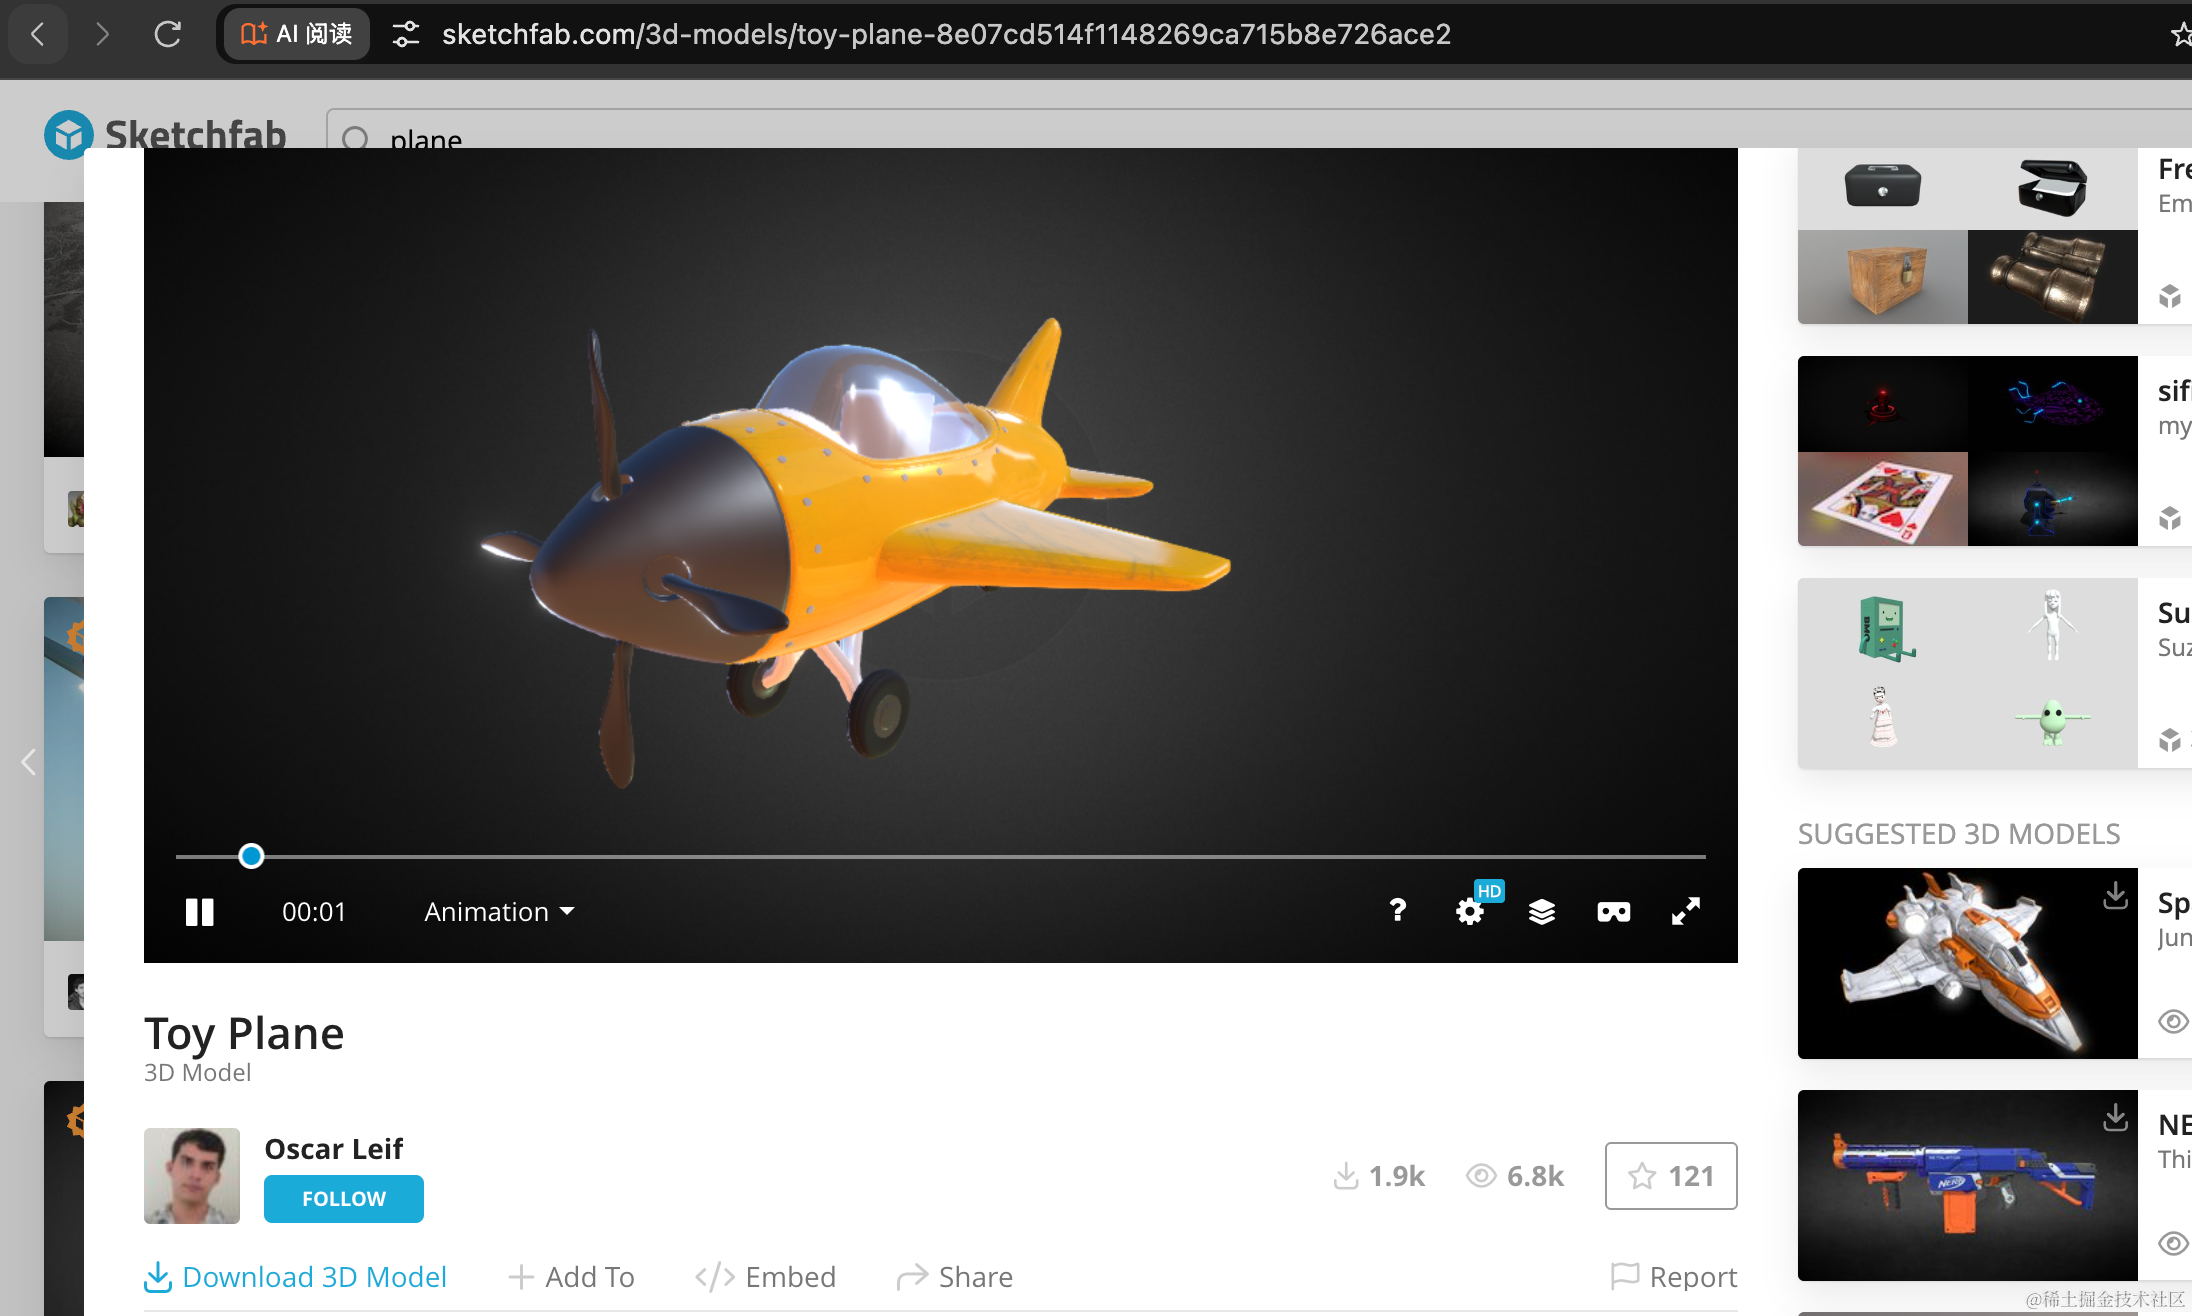Go forward using browser forward arrow
This screenshot has width=2192, height=1316.
101,34
